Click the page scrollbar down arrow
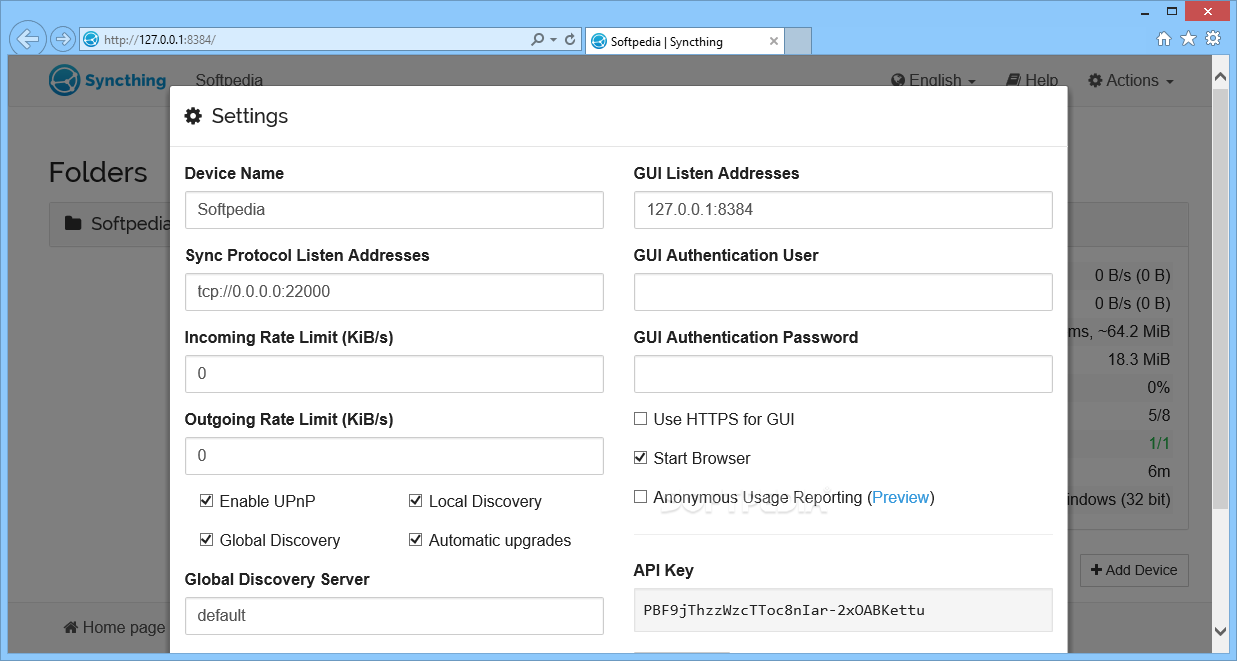Viewport: 1237px width, 661px height. [x=1220, y=631]
